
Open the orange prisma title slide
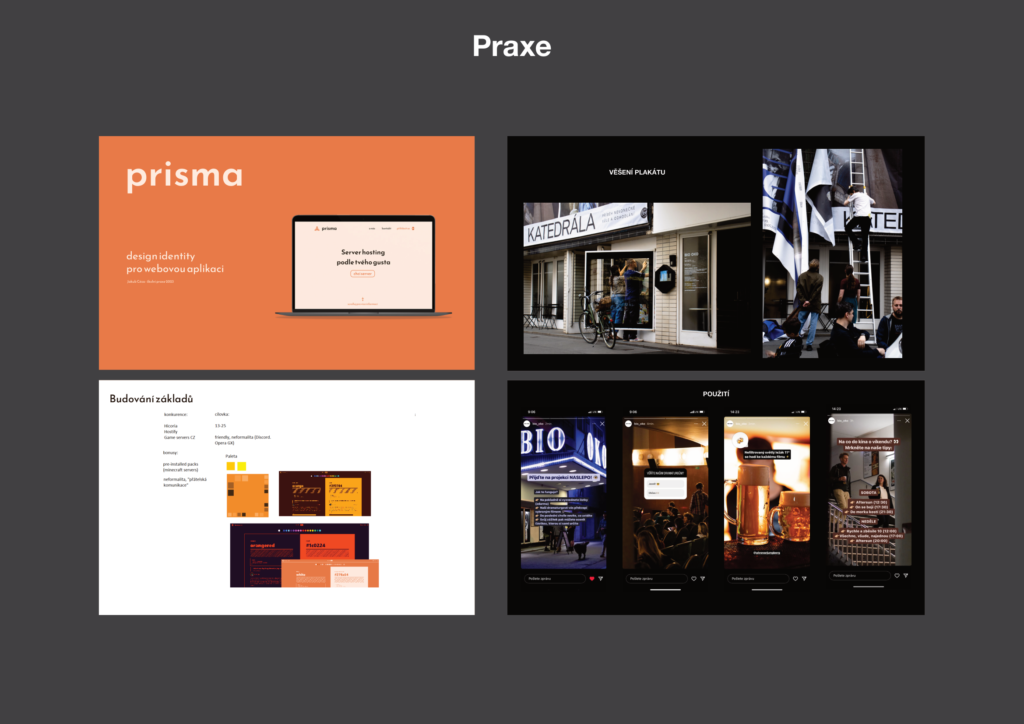tap(287, 253)
